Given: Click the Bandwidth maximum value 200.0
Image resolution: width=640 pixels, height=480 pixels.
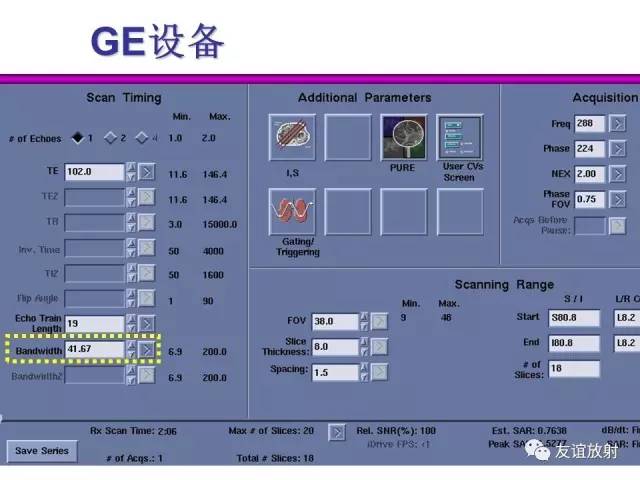Looking at the screenshot, I should pyautogui.click(x=215, y=352).
